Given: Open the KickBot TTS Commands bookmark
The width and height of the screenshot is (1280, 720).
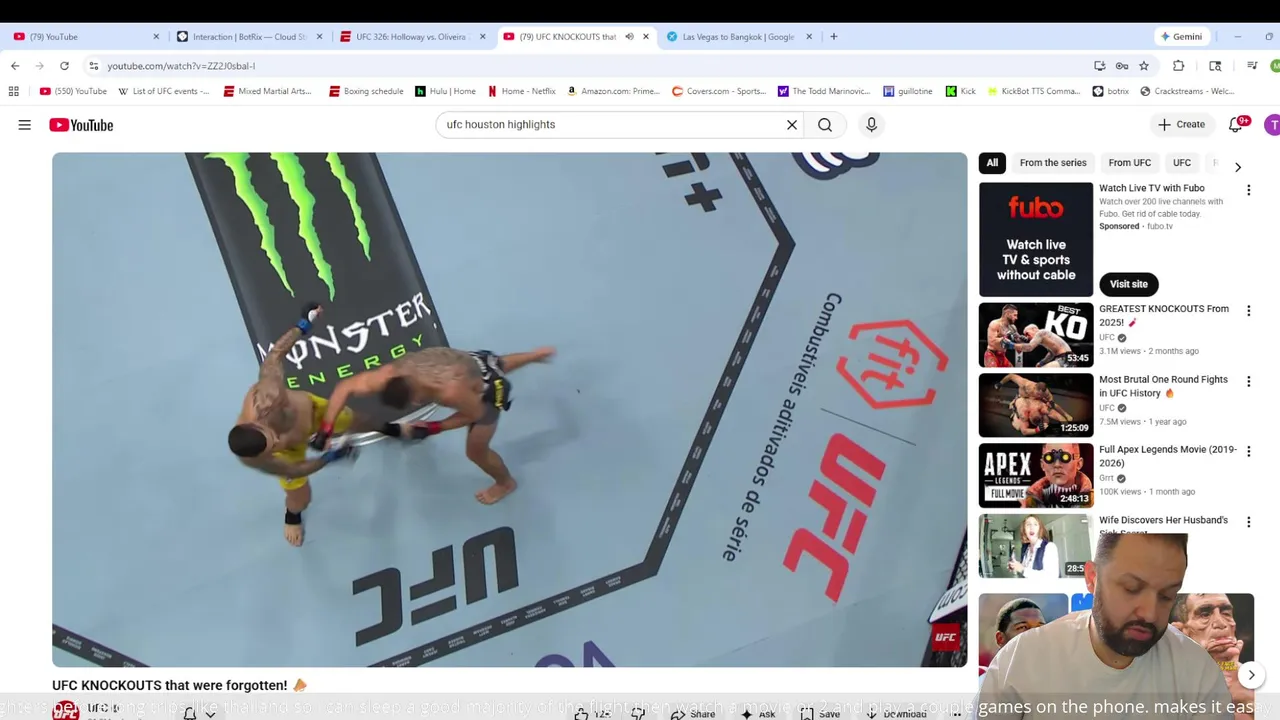Looking at the screenshot, I should point(1032,91).
